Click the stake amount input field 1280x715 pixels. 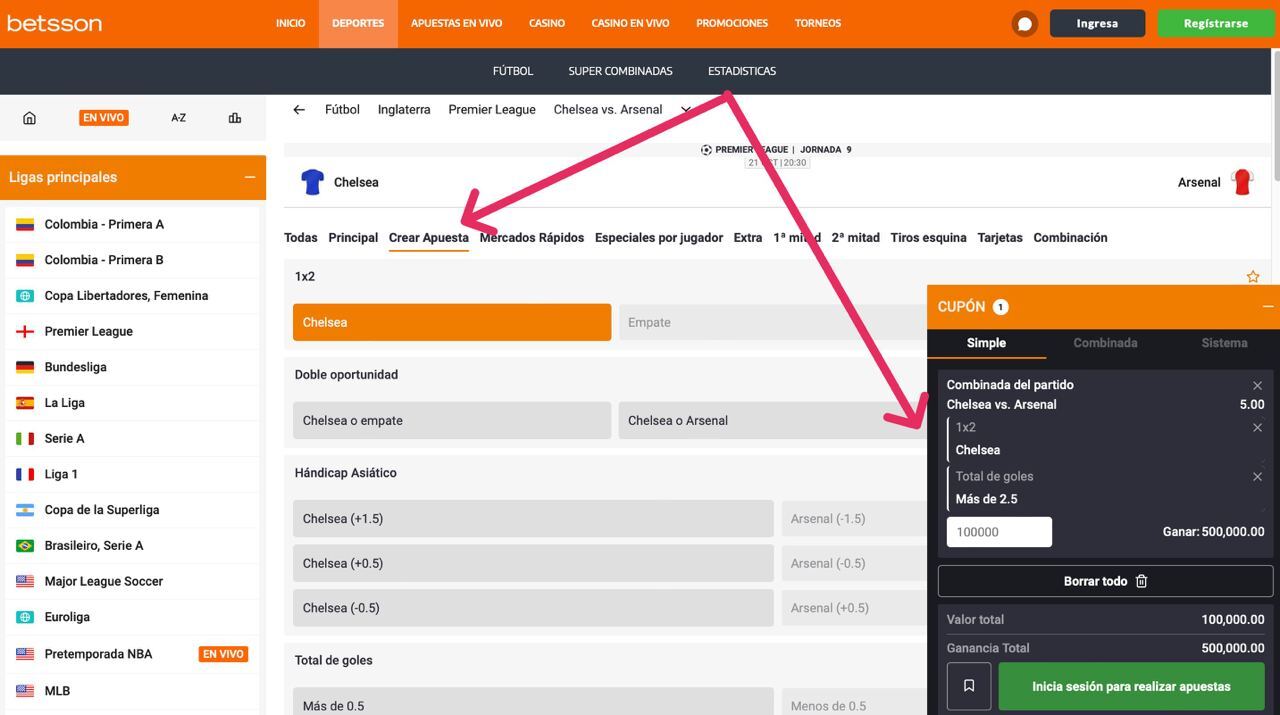tap(999, 532)
